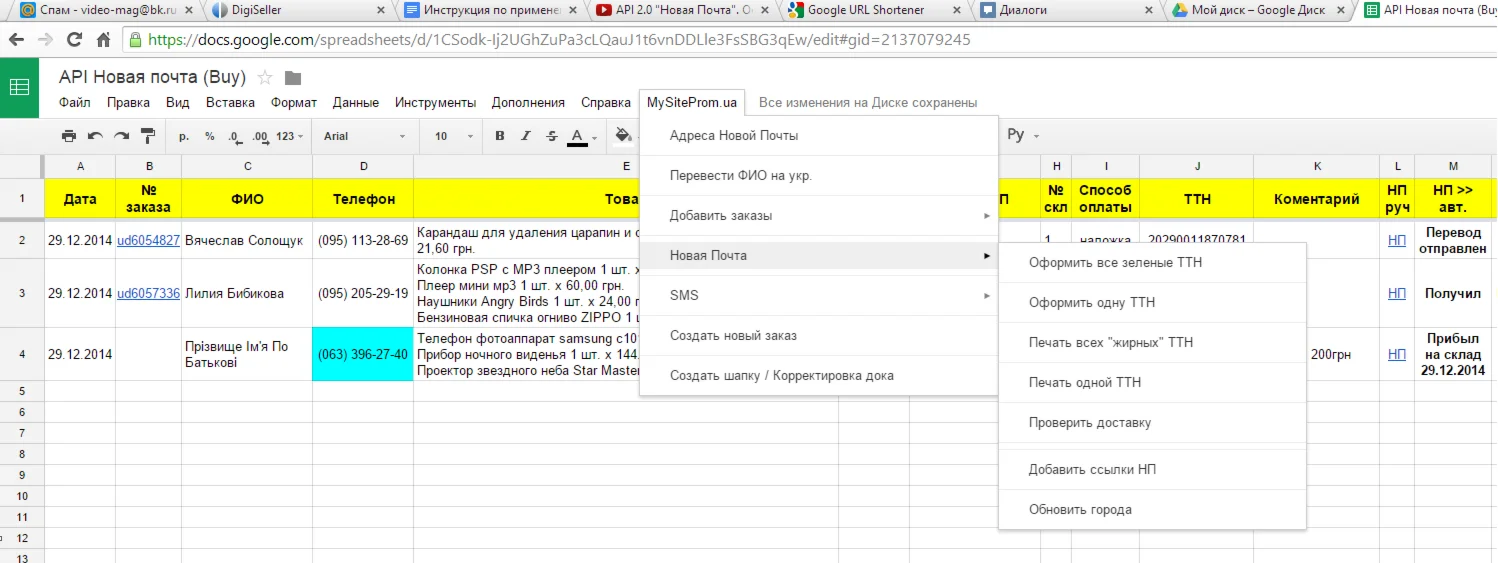Open НП link in Получил row
The height and width of the screenshot is (563, 1498).
(x=1396, y=294)
